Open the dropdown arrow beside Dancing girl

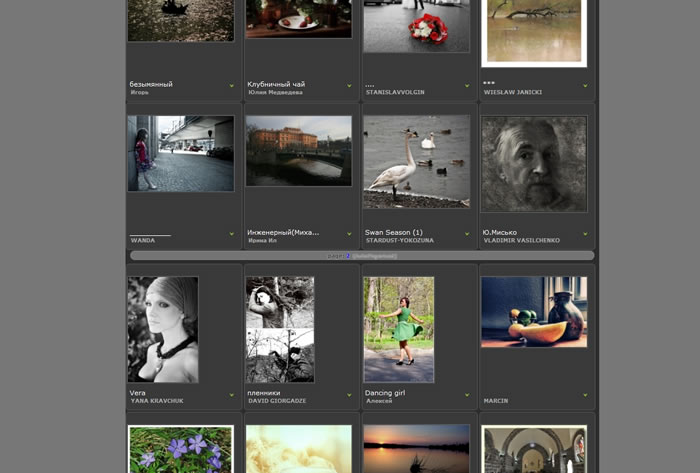click(467, 395)
